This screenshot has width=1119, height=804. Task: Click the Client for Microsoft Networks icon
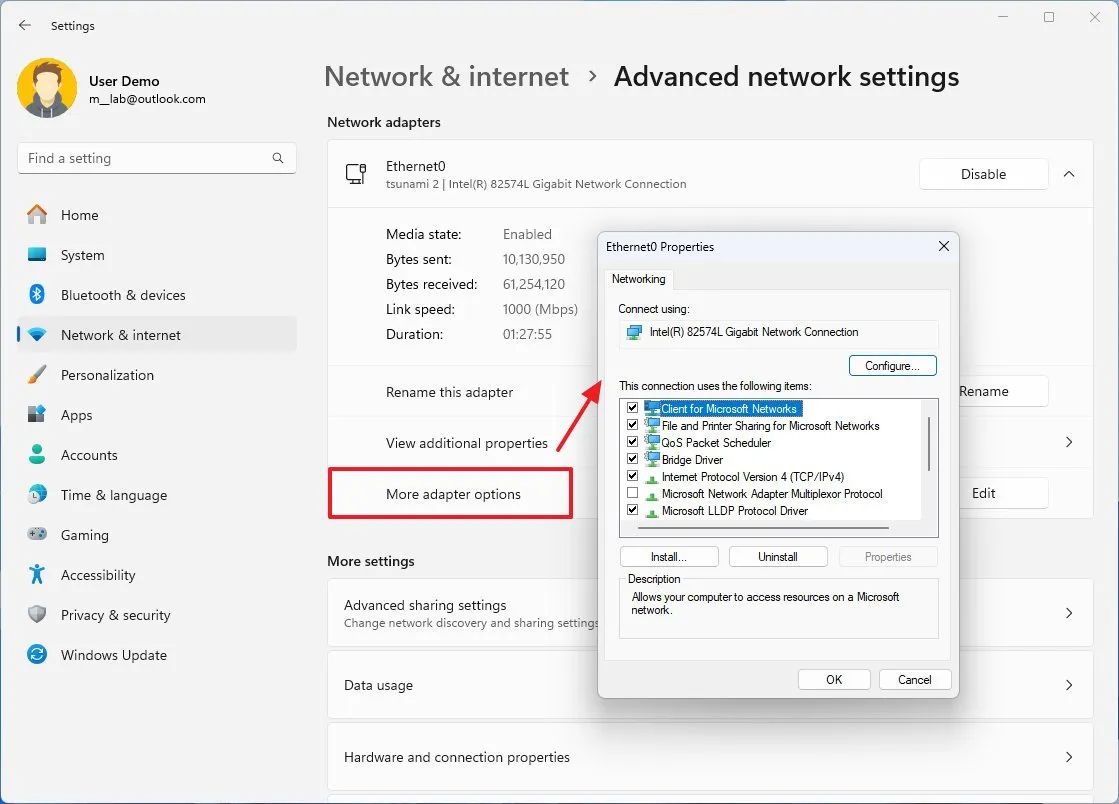[652, 408]
